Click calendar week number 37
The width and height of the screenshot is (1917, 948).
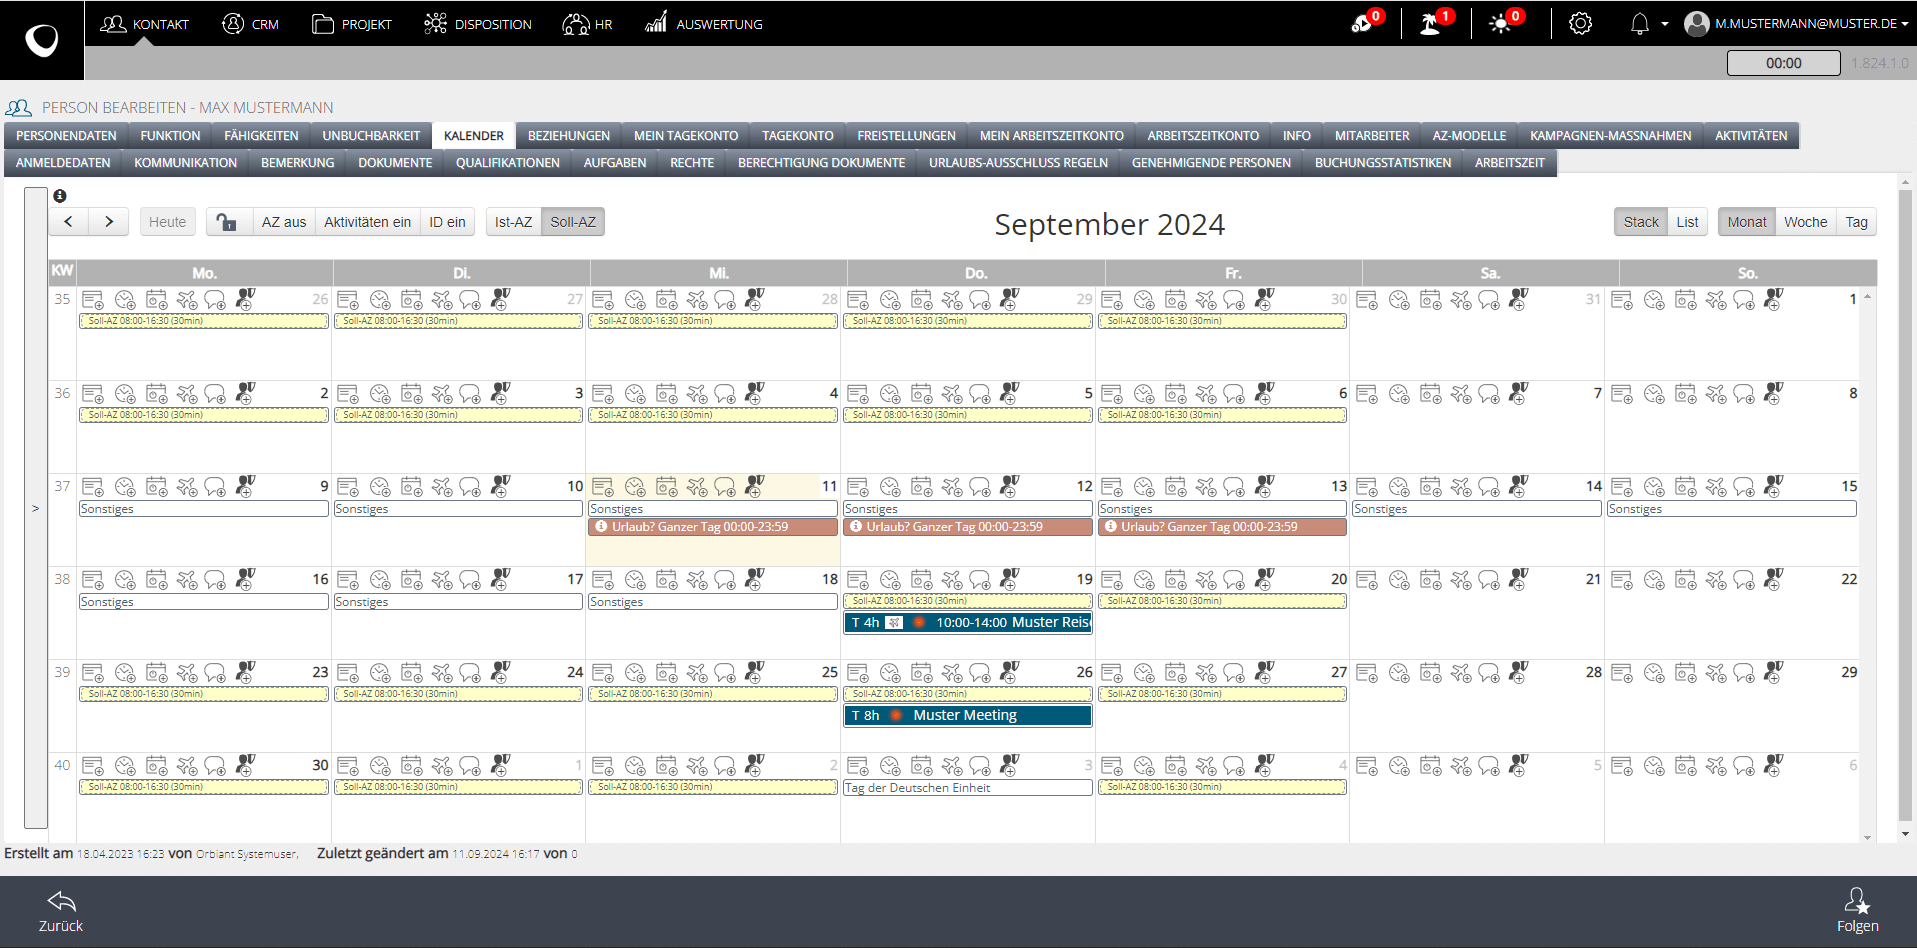point(62,486)
